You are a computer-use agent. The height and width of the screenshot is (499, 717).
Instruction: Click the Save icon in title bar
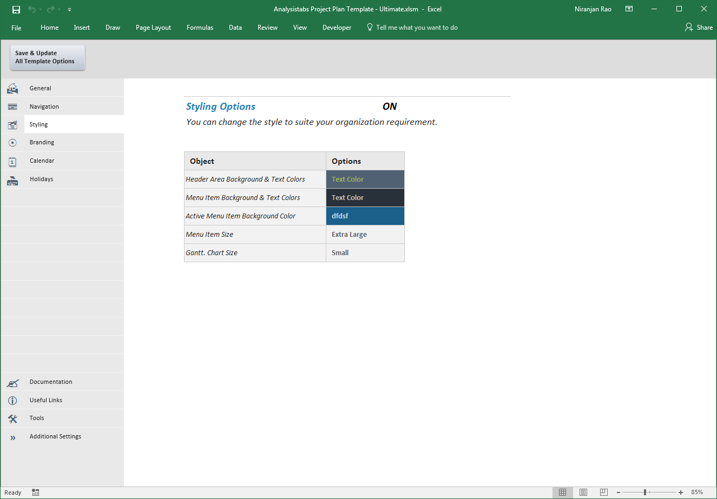pos(16,10)
